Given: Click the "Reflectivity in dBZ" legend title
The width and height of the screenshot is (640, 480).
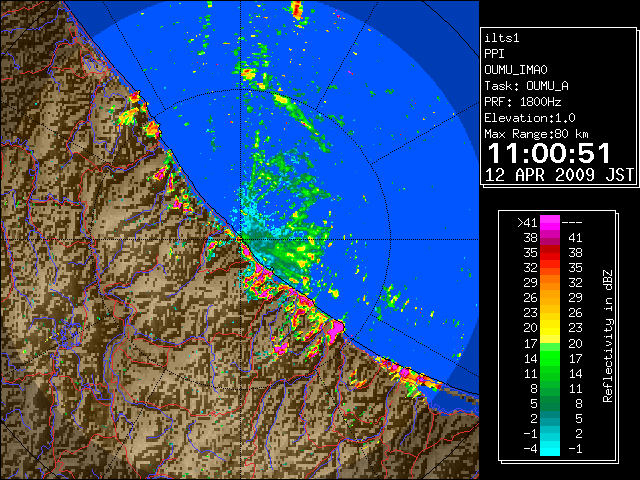Looking at the screenshot, I should point(608,336).
